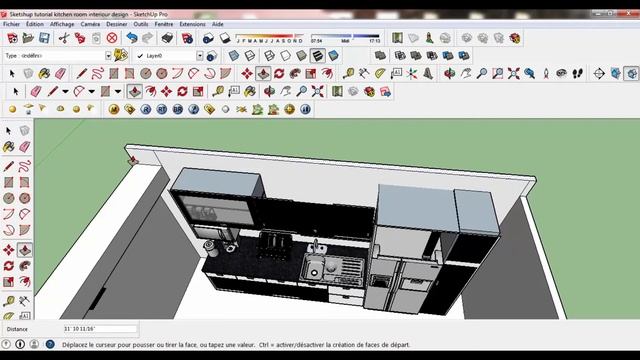The image size is (640, 360).
Task: Click the blue RT plugin icon
Action: (162, 109)
